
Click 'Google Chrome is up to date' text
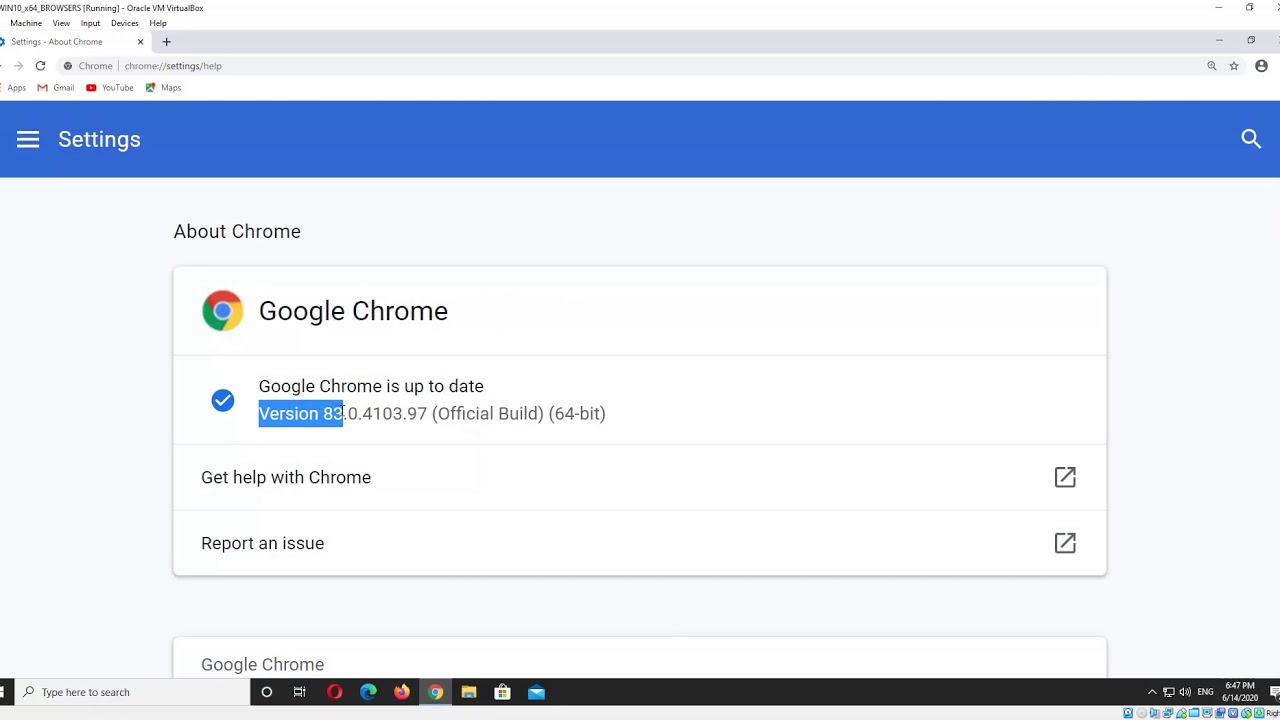point(371,386)
